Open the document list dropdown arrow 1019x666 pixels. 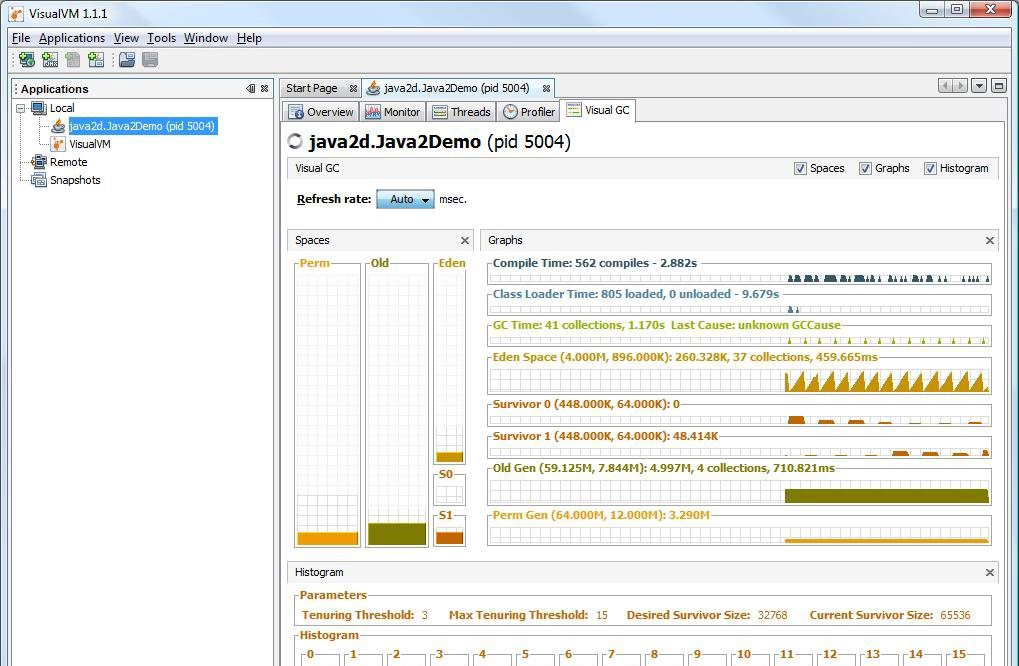tap(979, 87)
